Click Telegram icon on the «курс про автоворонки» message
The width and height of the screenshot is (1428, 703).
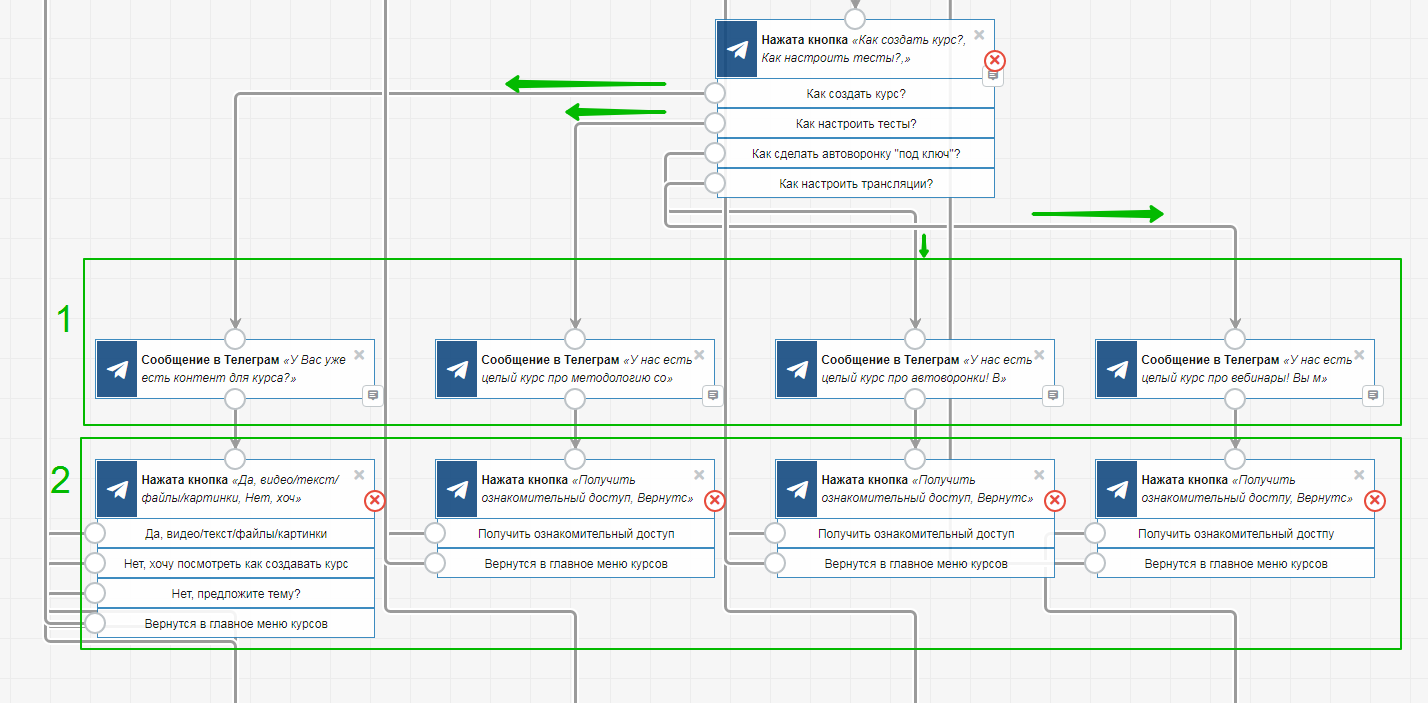pos(797,369)
